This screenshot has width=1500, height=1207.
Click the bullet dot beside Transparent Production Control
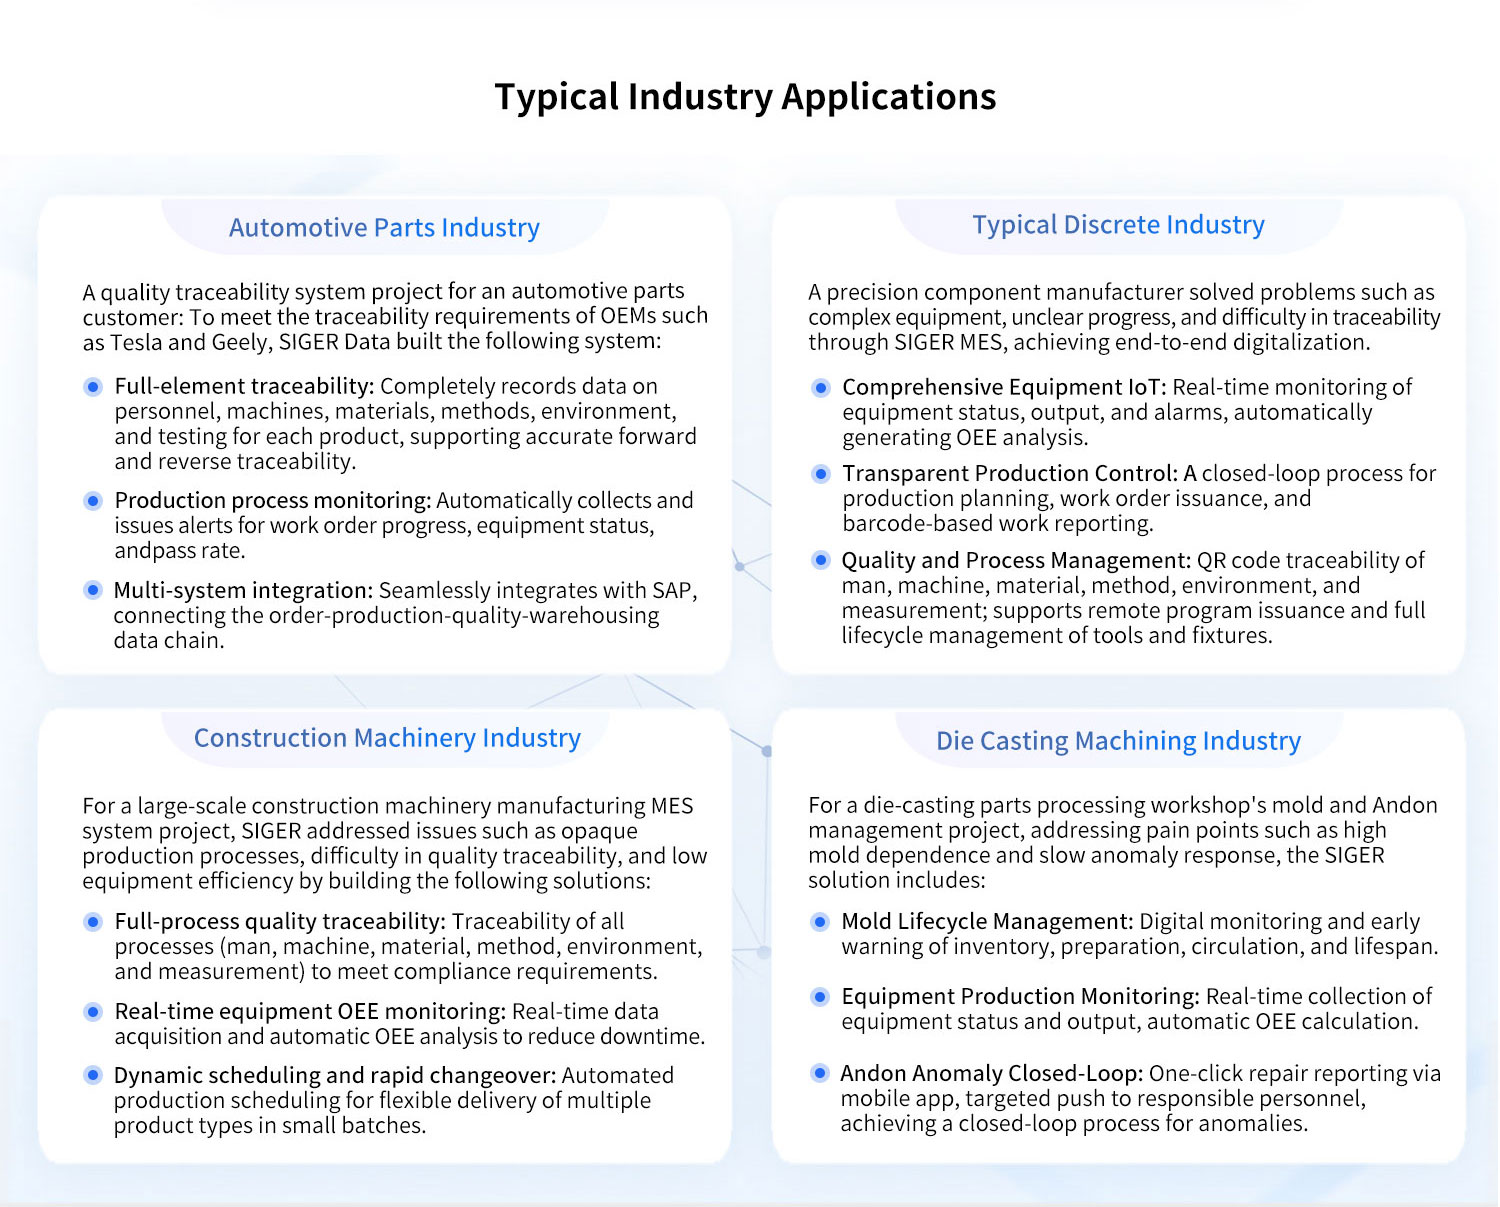(x=821, y=473)
